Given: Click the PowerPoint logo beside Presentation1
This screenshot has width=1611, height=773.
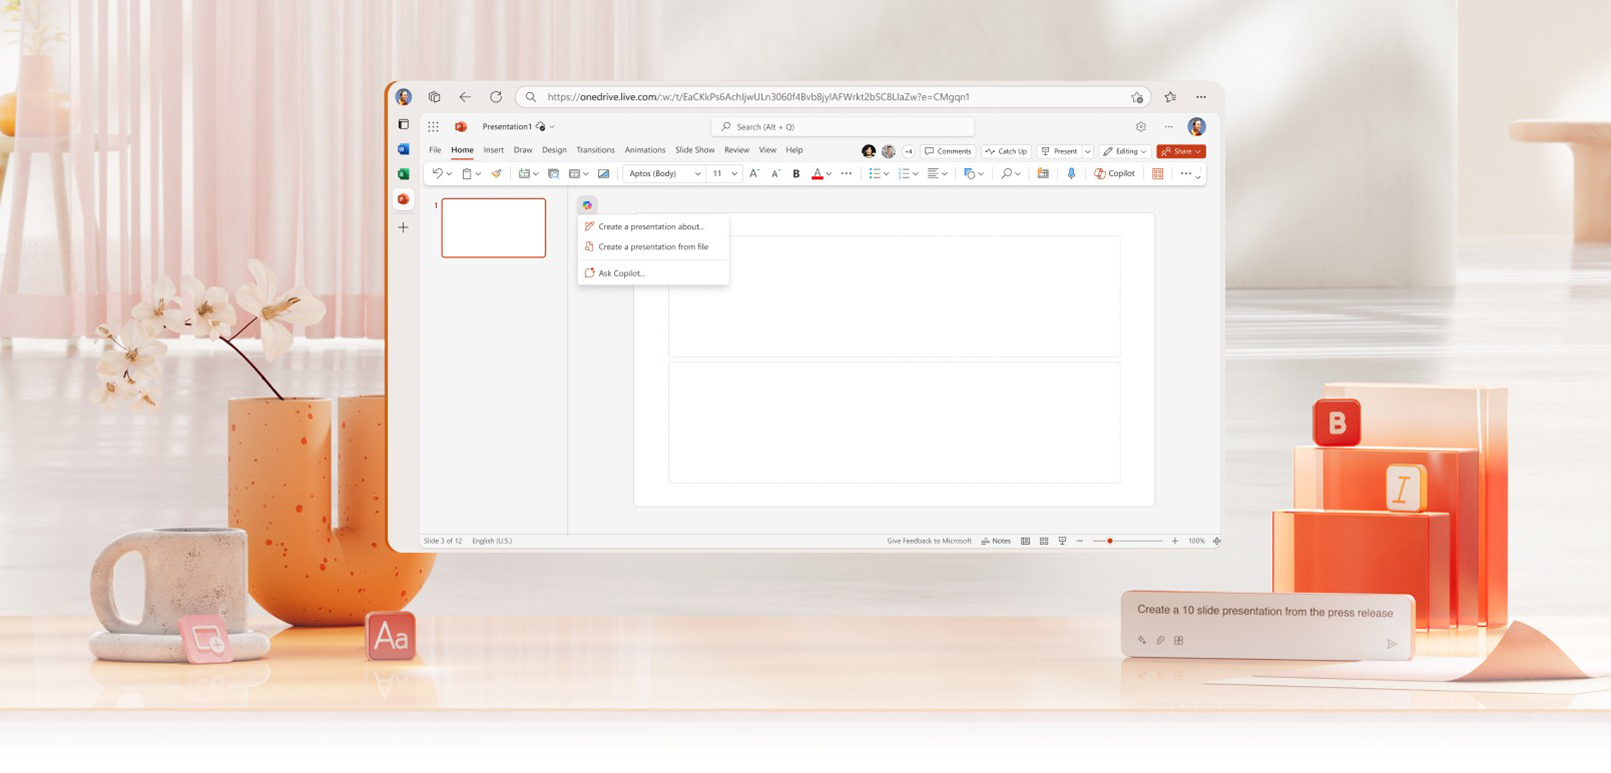Looking at the screenshot, I should tap(461, 127).
